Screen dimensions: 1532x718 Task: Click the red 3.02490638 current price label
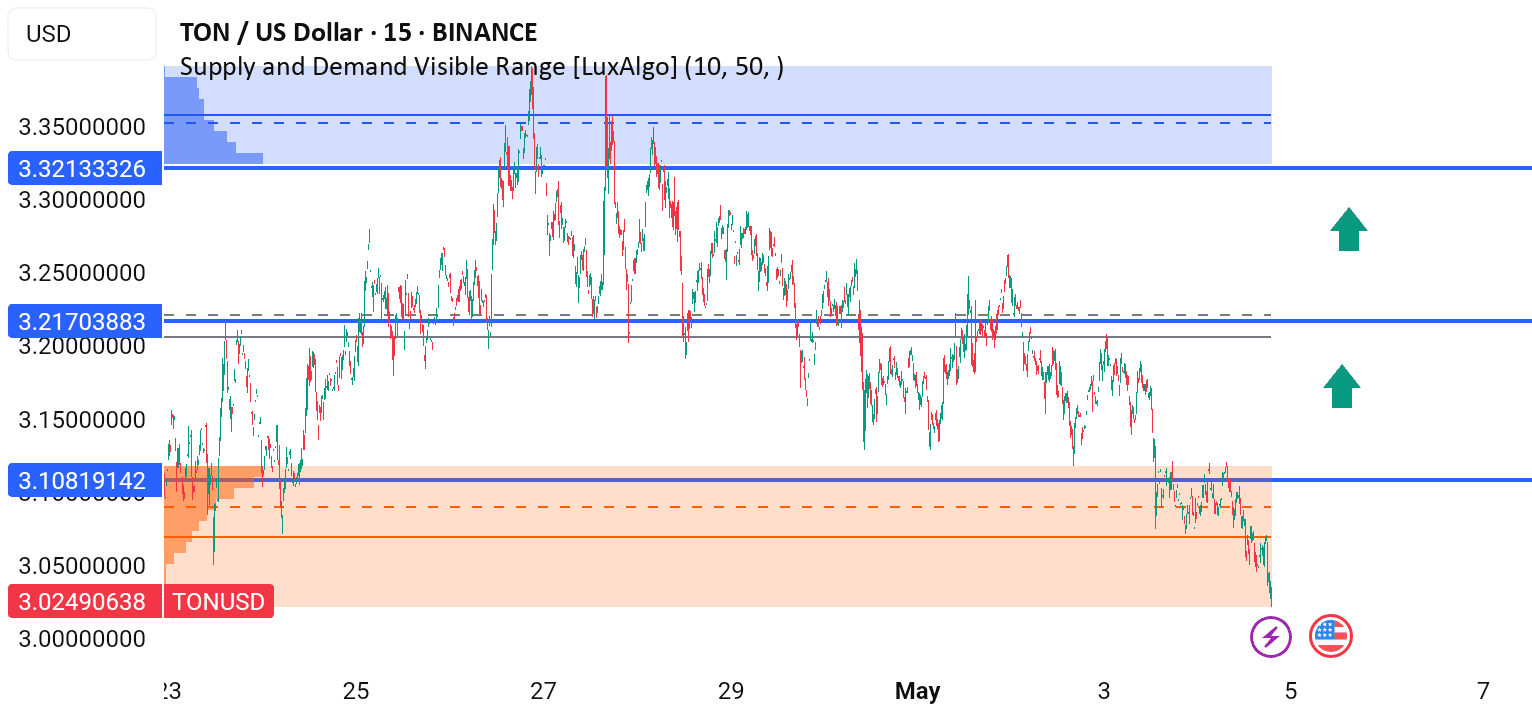[84, 602]
